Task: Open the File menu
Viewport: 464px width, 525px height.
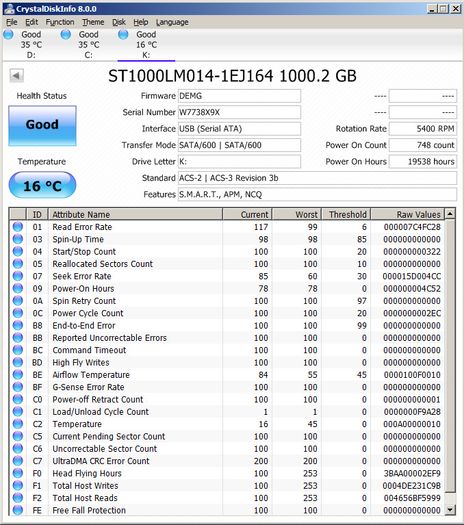Action: point(12,22)
